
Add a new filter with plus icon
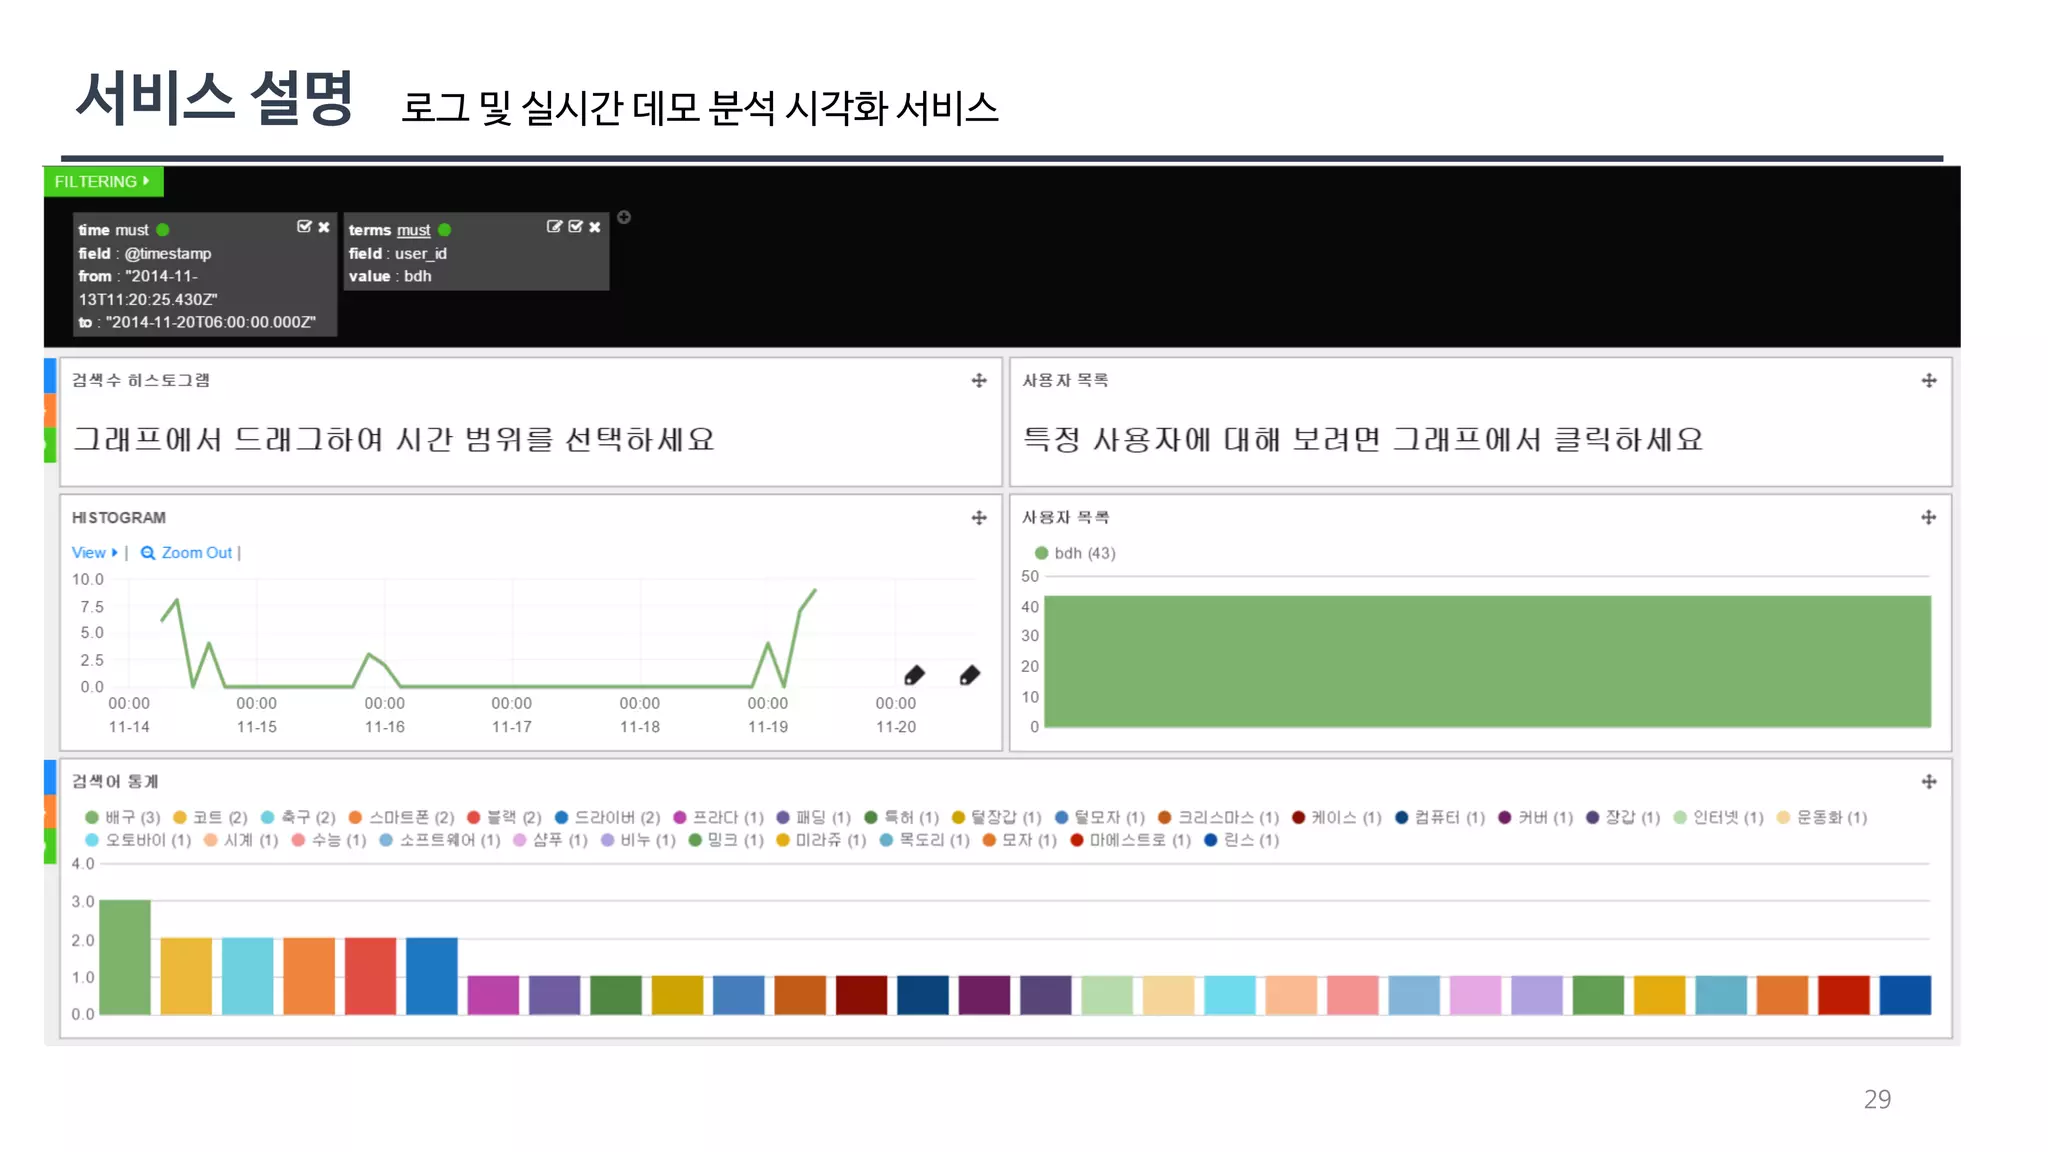(x=624, y=217)
